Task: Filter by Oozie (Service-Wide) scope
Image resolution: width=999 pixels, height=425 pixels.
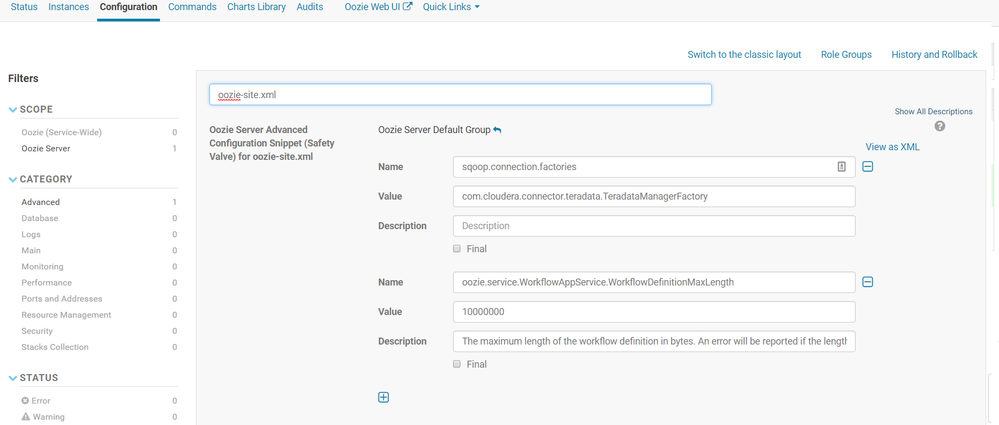Action: (62, 132)
